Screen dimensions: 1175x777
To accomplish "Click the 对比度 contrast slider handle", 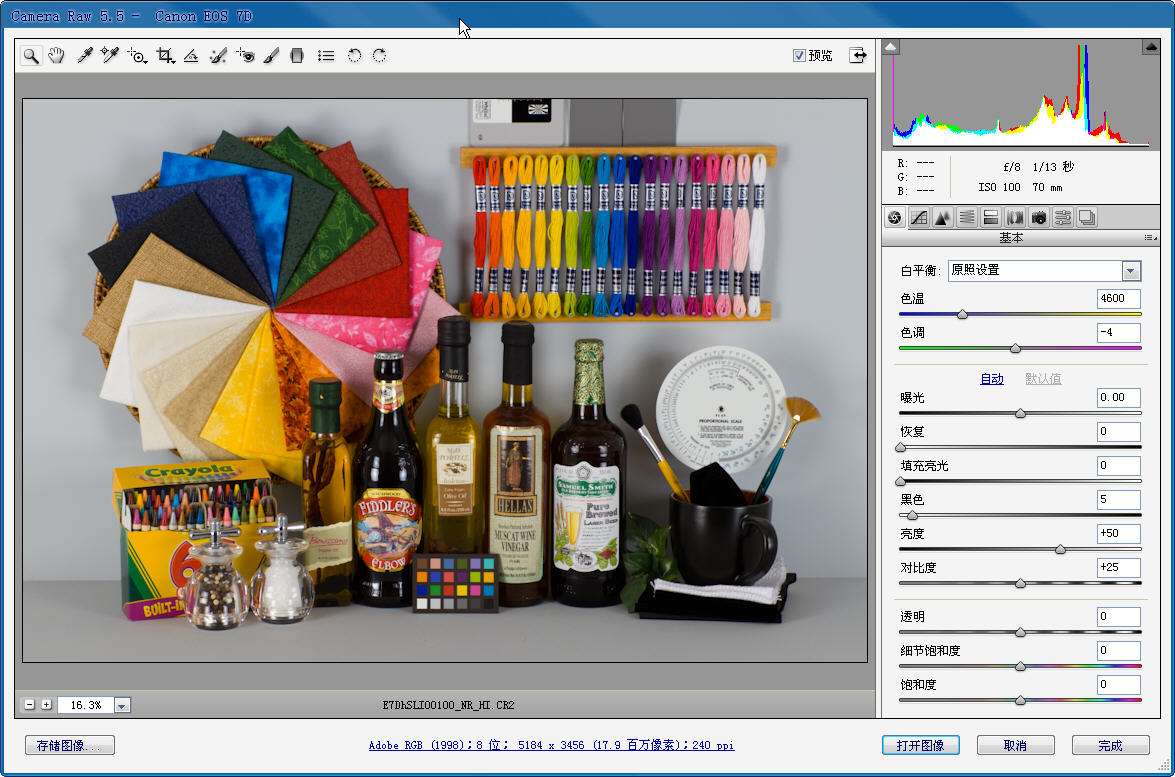I will click(x=1020, y=583).
